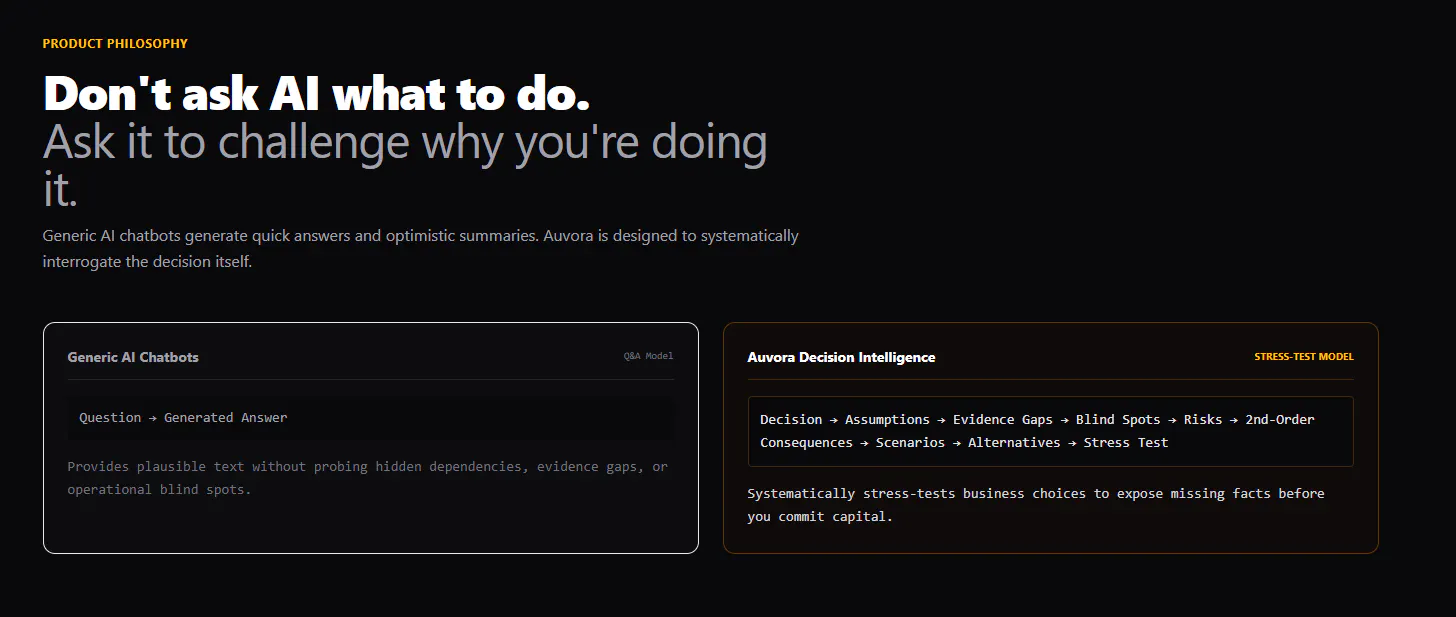1456x617 pixels.
Task: Click the text "Systematically stress-tests business choices"
Action: coord(1036,506)
